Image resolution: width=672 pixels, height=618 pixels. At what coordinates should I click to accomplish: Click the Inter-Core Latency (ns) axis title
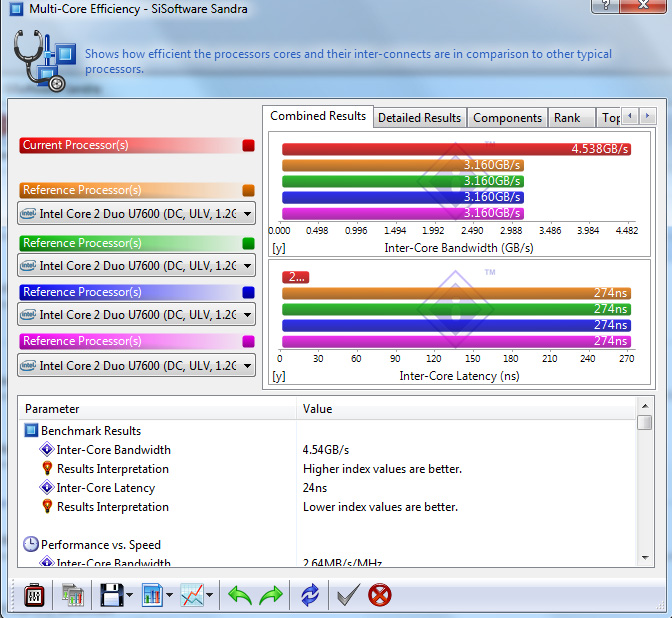click(459, 376)
